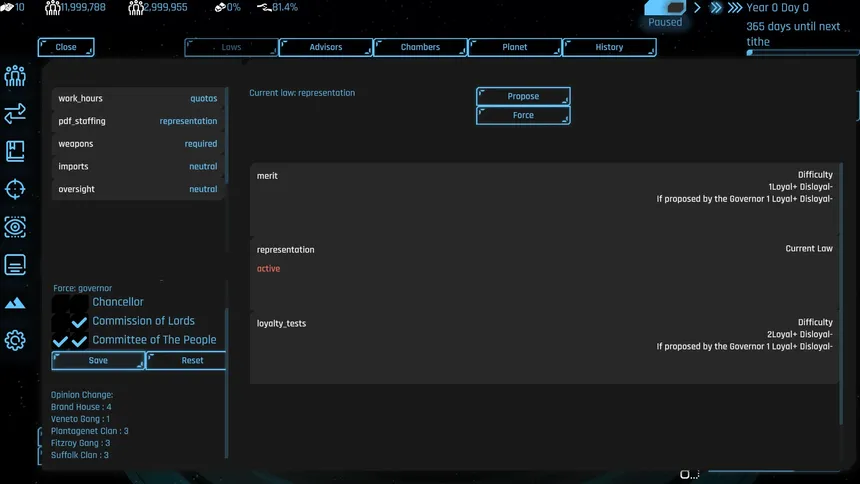Click 'Brand House : 4' opinion entry
This screenshot has width=860, height=484.
pyautogui.click(x=81, y=407)
